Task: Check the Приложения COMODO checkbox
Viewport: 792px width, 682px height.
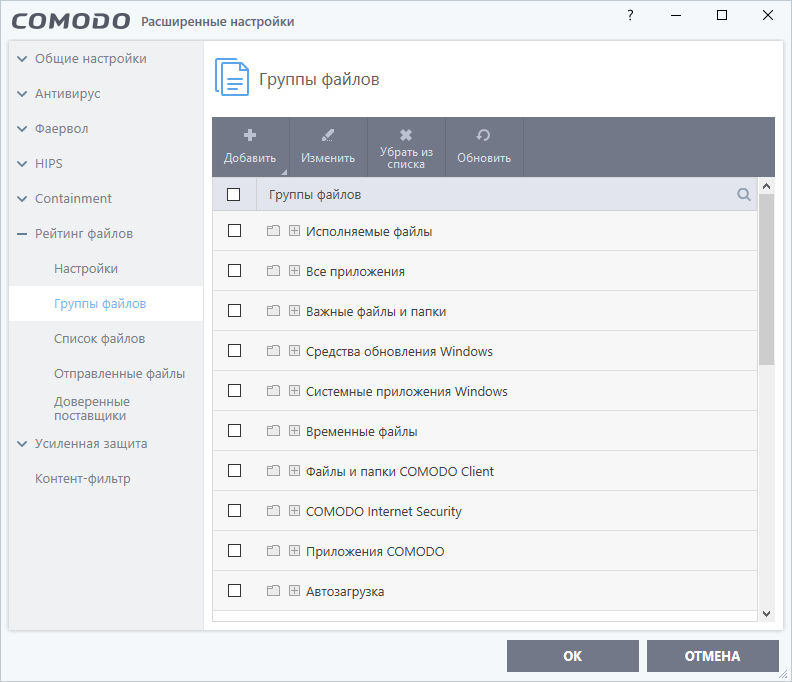Action: [x=234, y=551]
